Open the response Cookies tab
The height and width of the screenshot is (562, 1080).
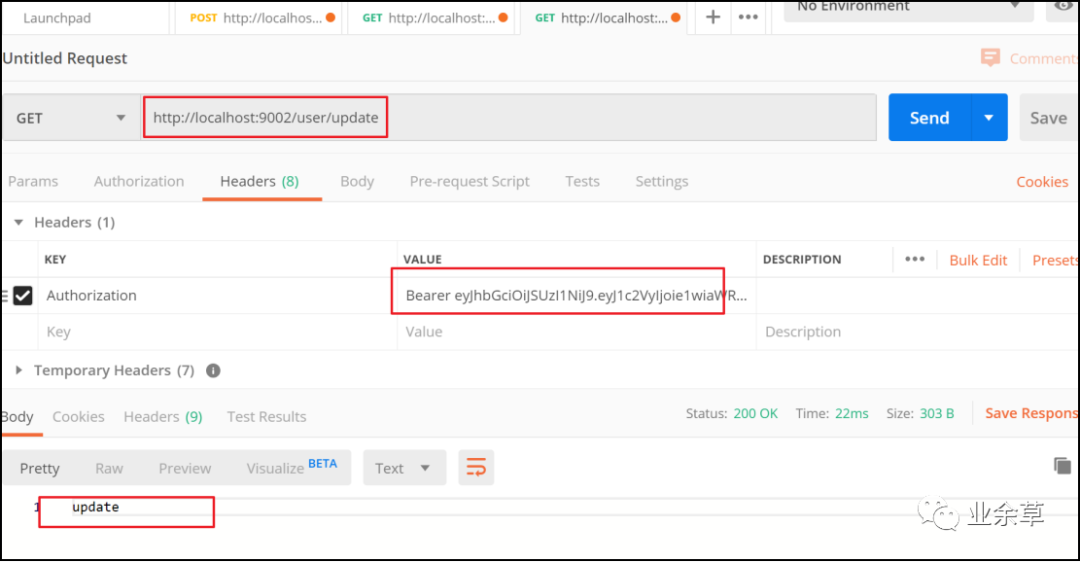(x=79, y=417)
